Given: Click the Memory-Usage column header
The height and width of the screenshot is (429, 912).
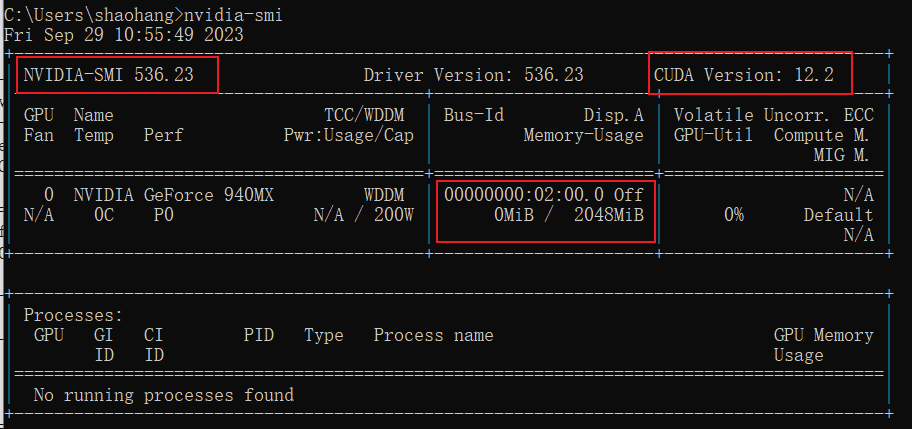Looking at the screenshot, I should pyautogui.click(x=583, y=135).
